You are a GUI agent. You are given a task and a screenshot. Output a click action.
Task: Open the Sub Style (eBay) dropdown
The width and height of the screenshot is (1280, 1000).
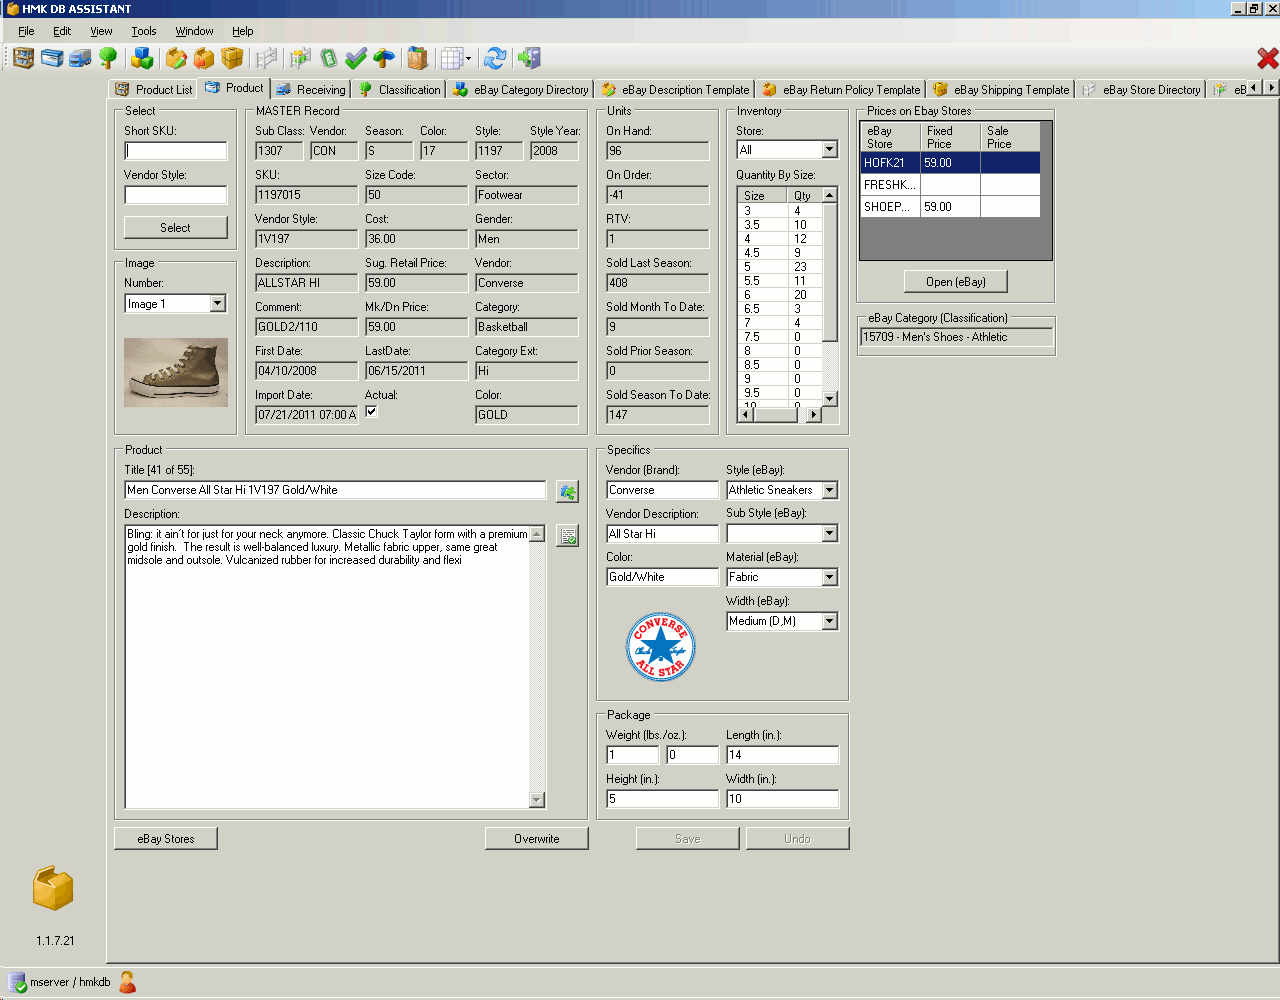[829, 534]
